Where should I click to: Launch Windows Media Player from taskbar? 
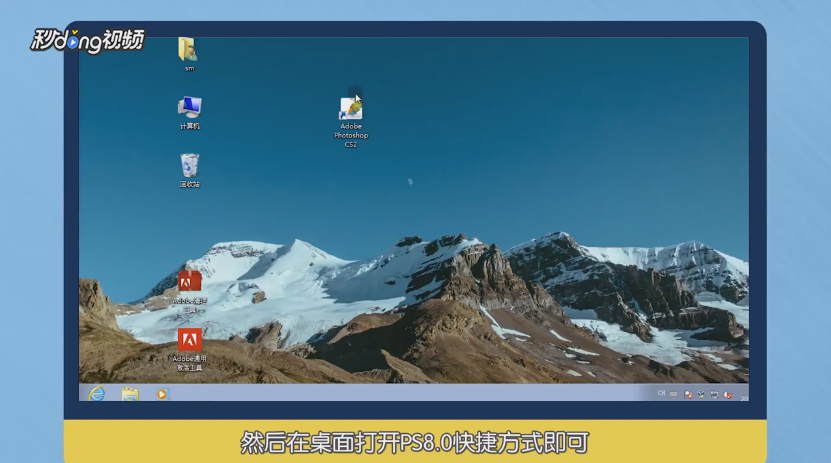pos(162,394)
